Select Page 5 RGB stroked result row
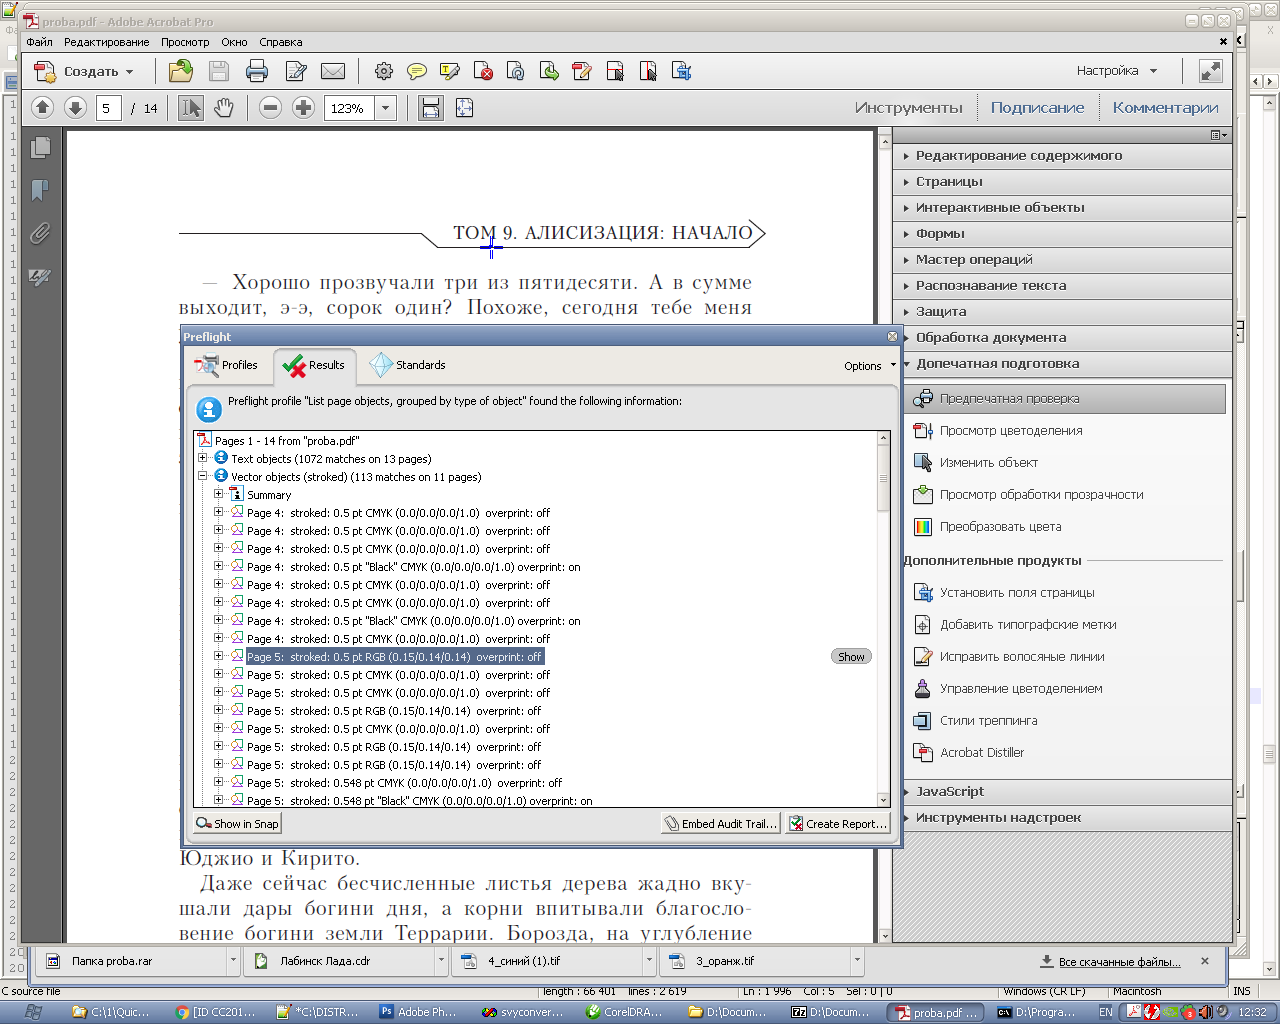Image resolution: width=1280 pixels, height=1024 pixels. point(394,657)
